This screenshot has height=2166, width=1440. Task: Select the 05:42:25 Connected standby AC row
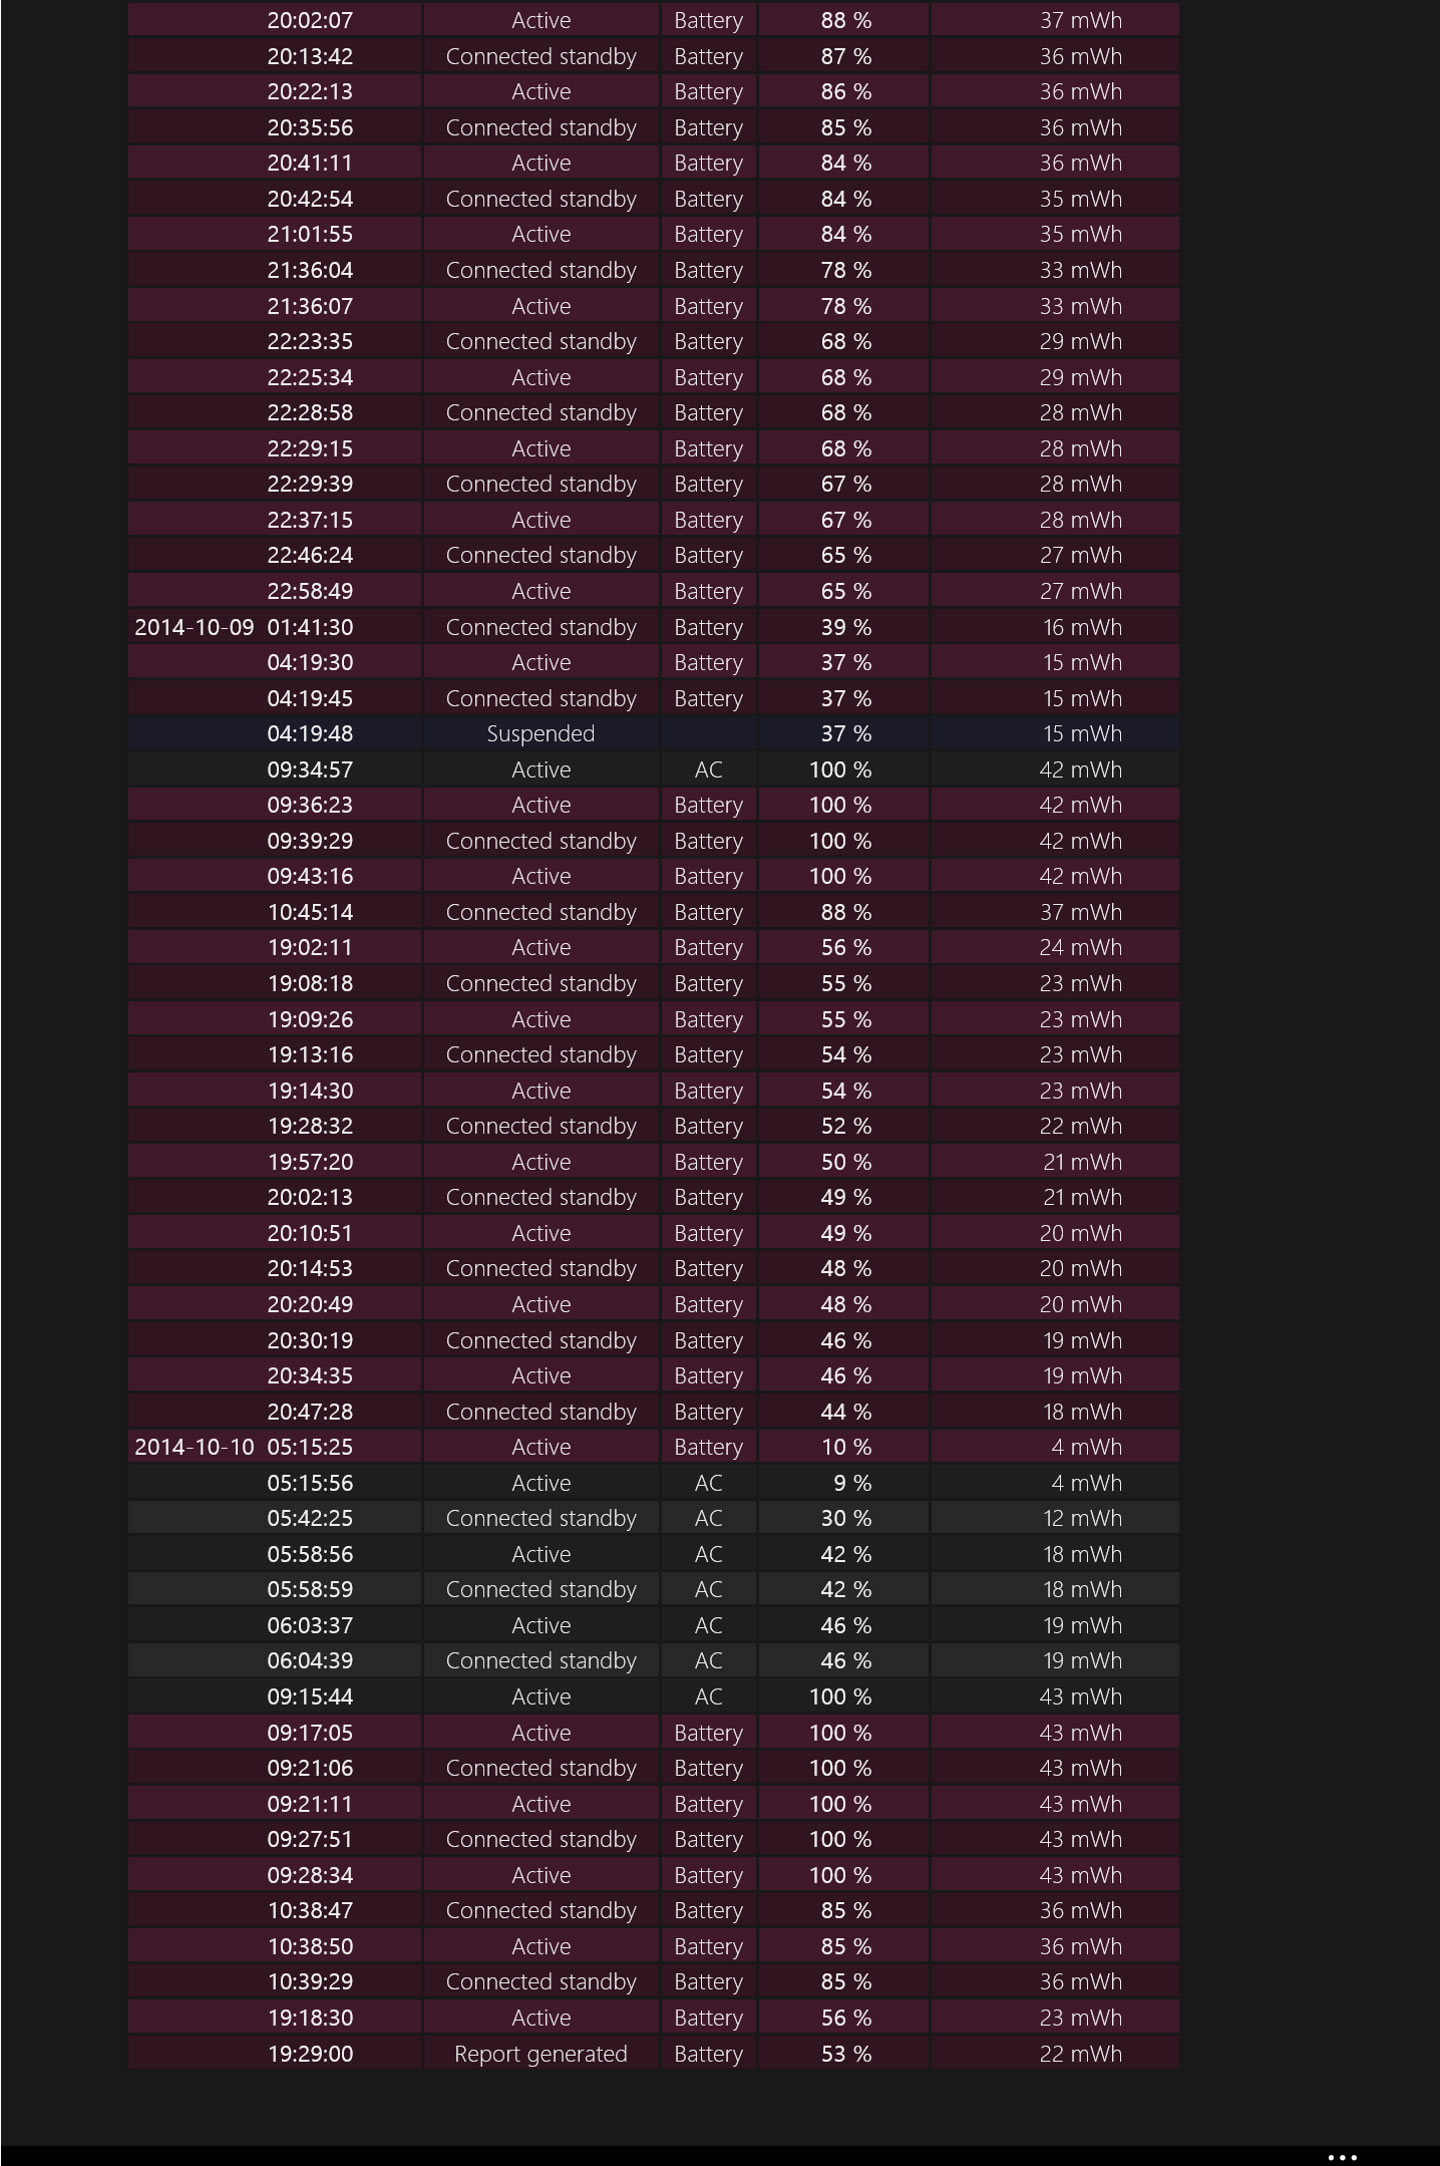click(x=653, y=1518)
